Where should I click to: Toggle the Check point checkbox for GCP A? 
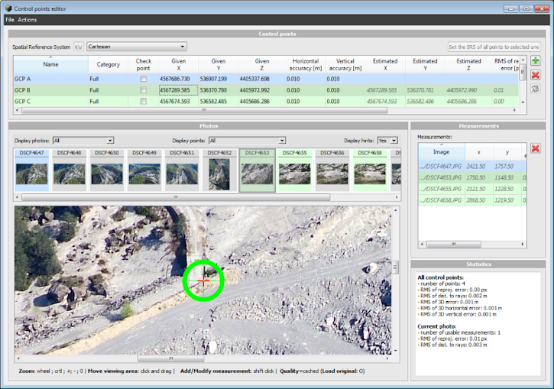tap(143, 79)
